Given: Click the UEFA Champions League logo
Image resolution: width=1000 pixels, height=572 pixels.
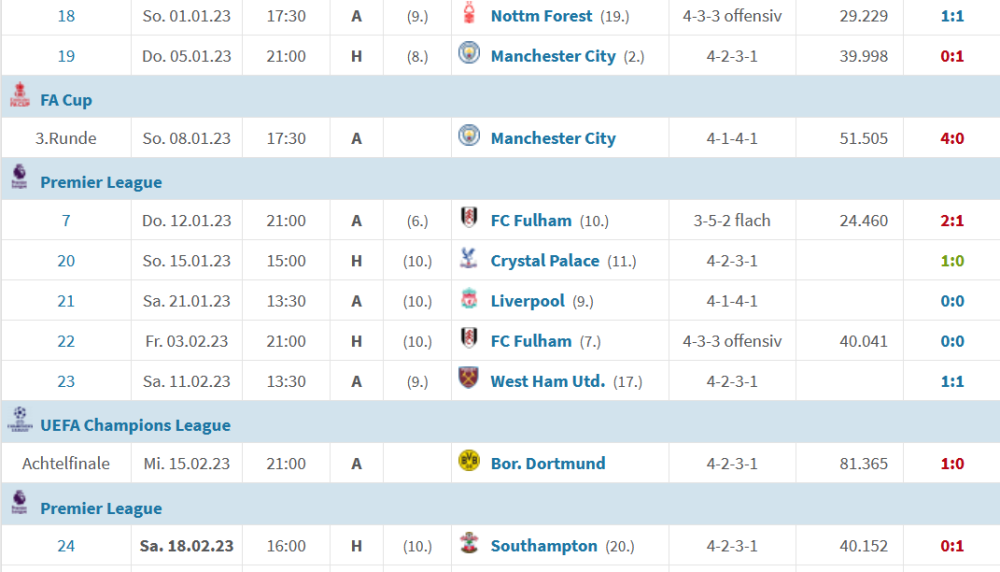Looking at the screenshot, I should tap(19, 422).
